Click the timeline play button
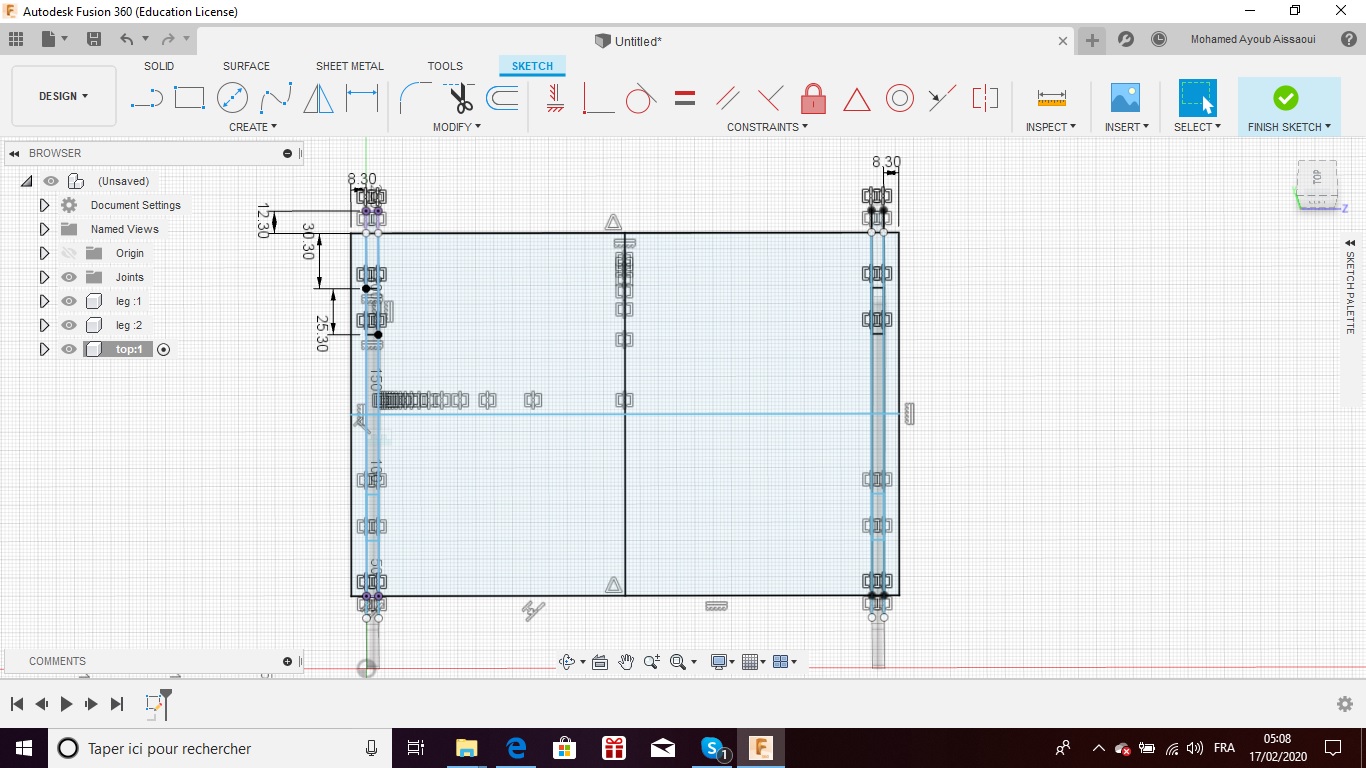Screen dimensions: 1366x768 pyautogui.click(x=66, y=704)
